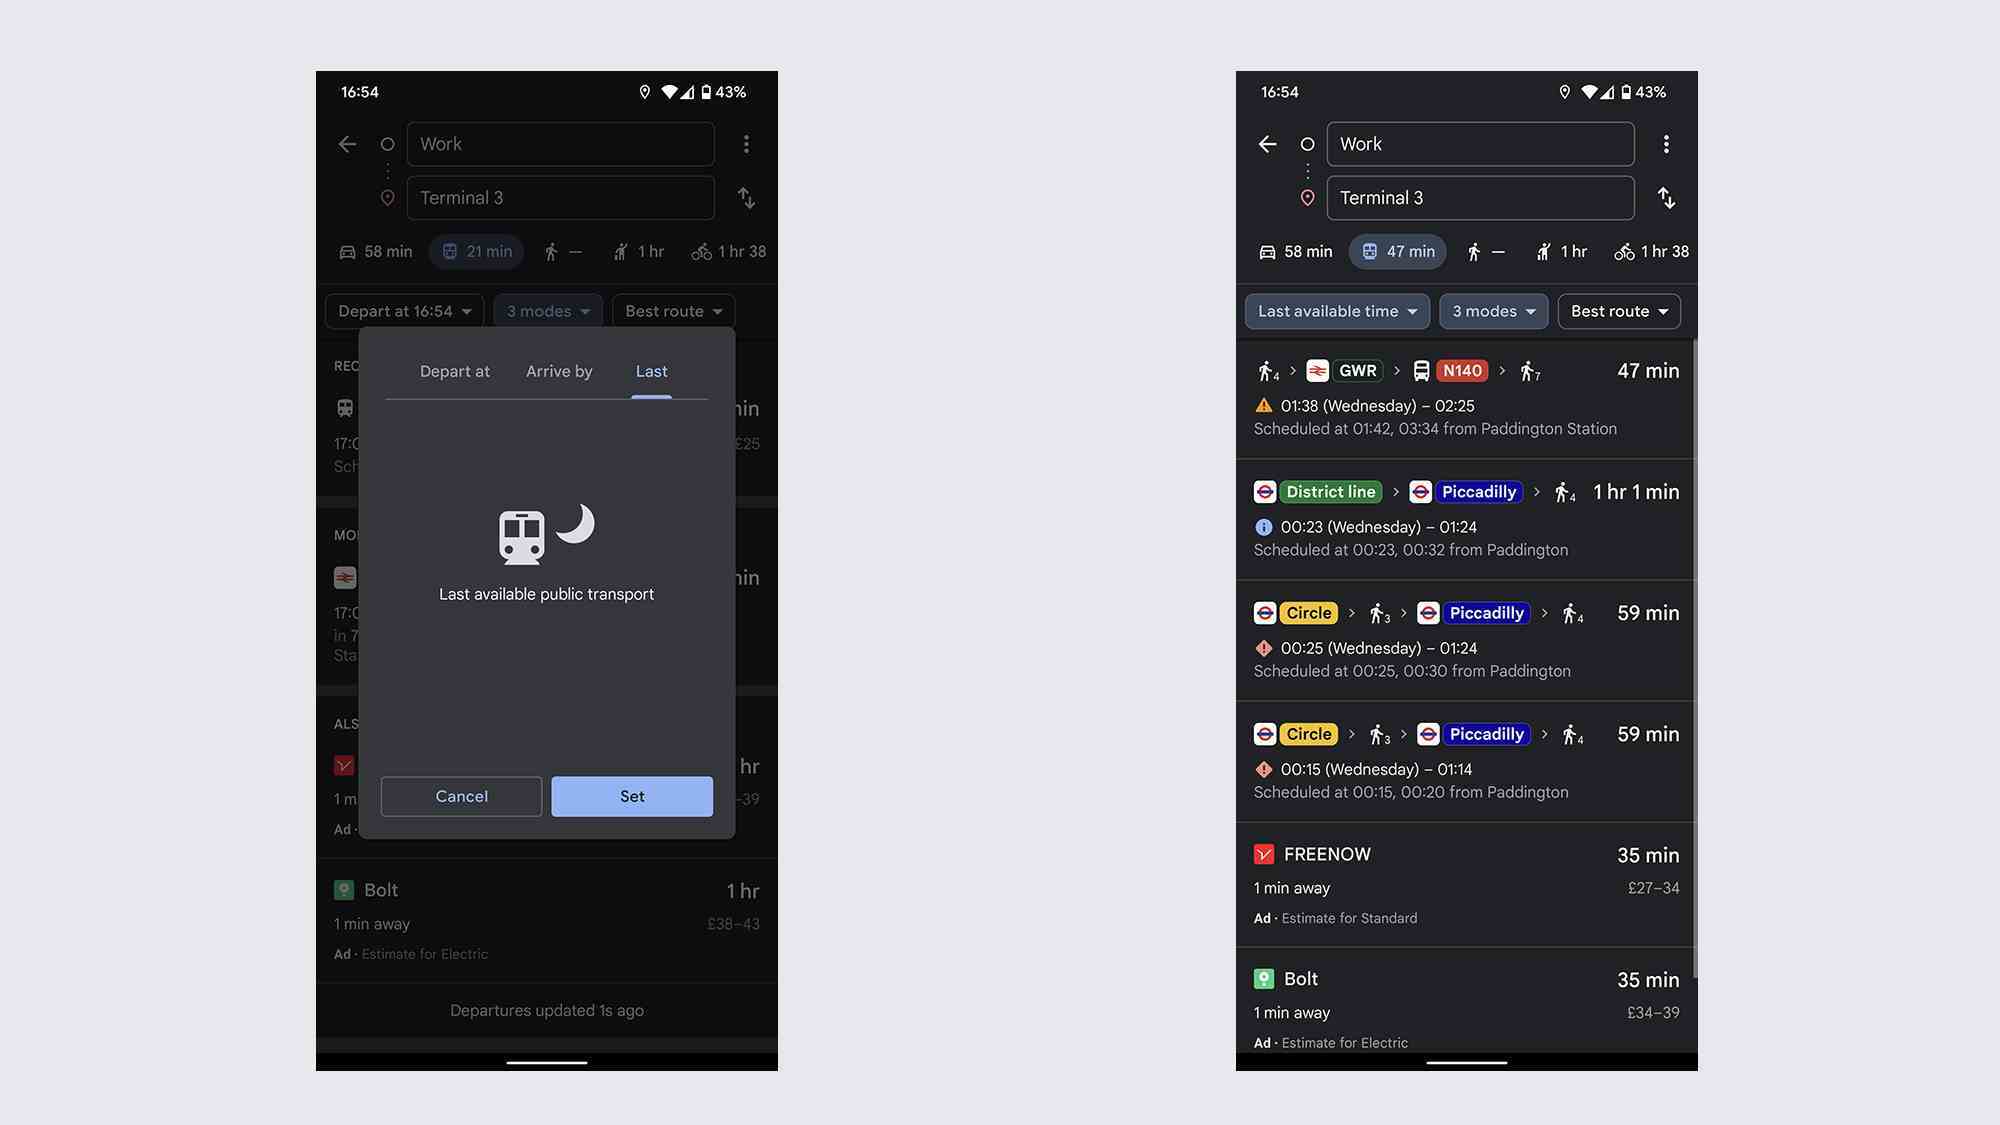Tap the Work origin input field
This screenshot has height=1125, width=2000.
point(1479,144)
